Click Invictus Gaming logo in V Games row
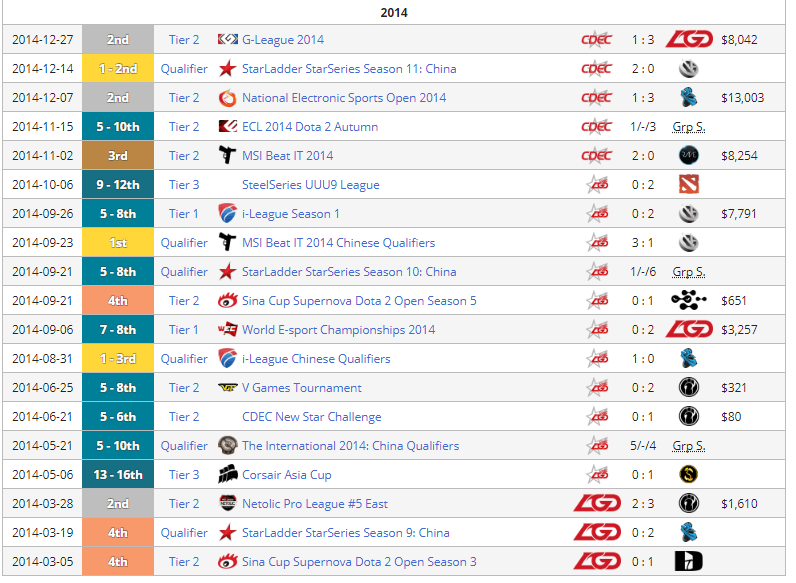 [688, 387]
